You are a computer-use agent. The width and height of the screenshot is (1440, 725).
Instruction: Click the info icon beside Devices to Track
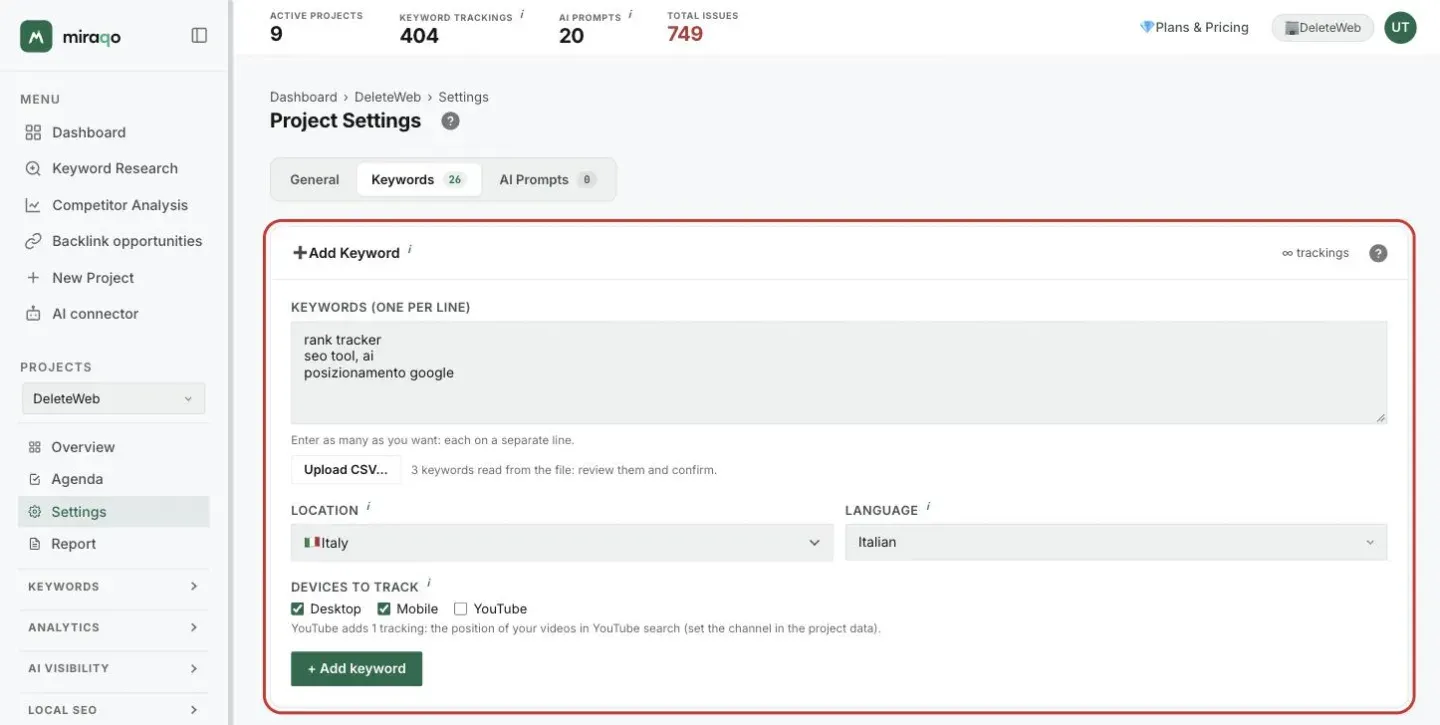[429, 582]
